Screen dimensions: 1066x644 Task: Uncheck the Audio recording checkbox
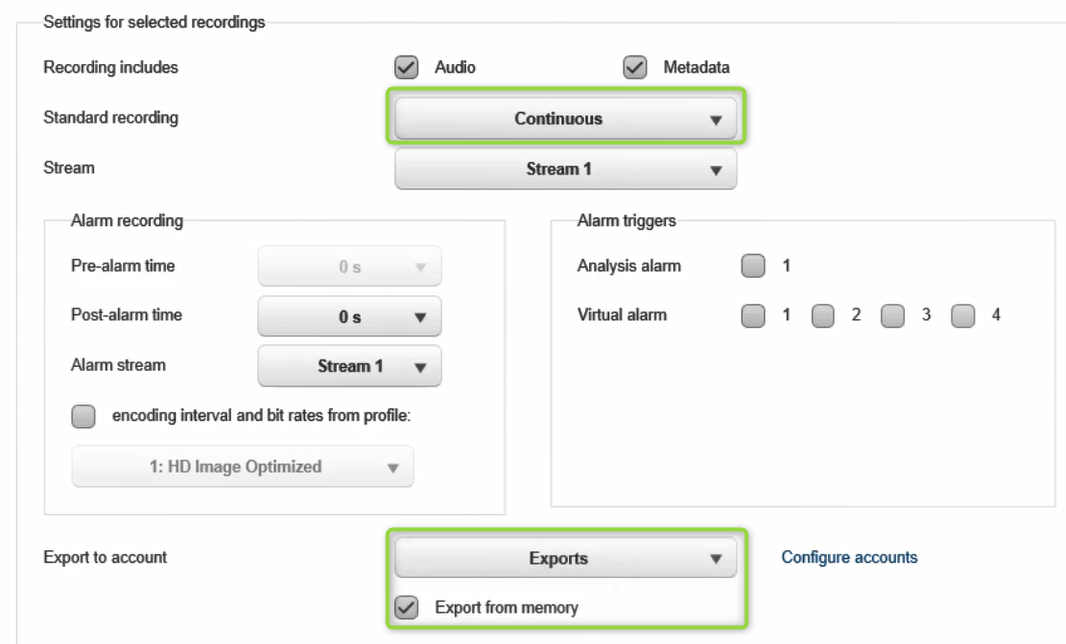tap(406, 68)
